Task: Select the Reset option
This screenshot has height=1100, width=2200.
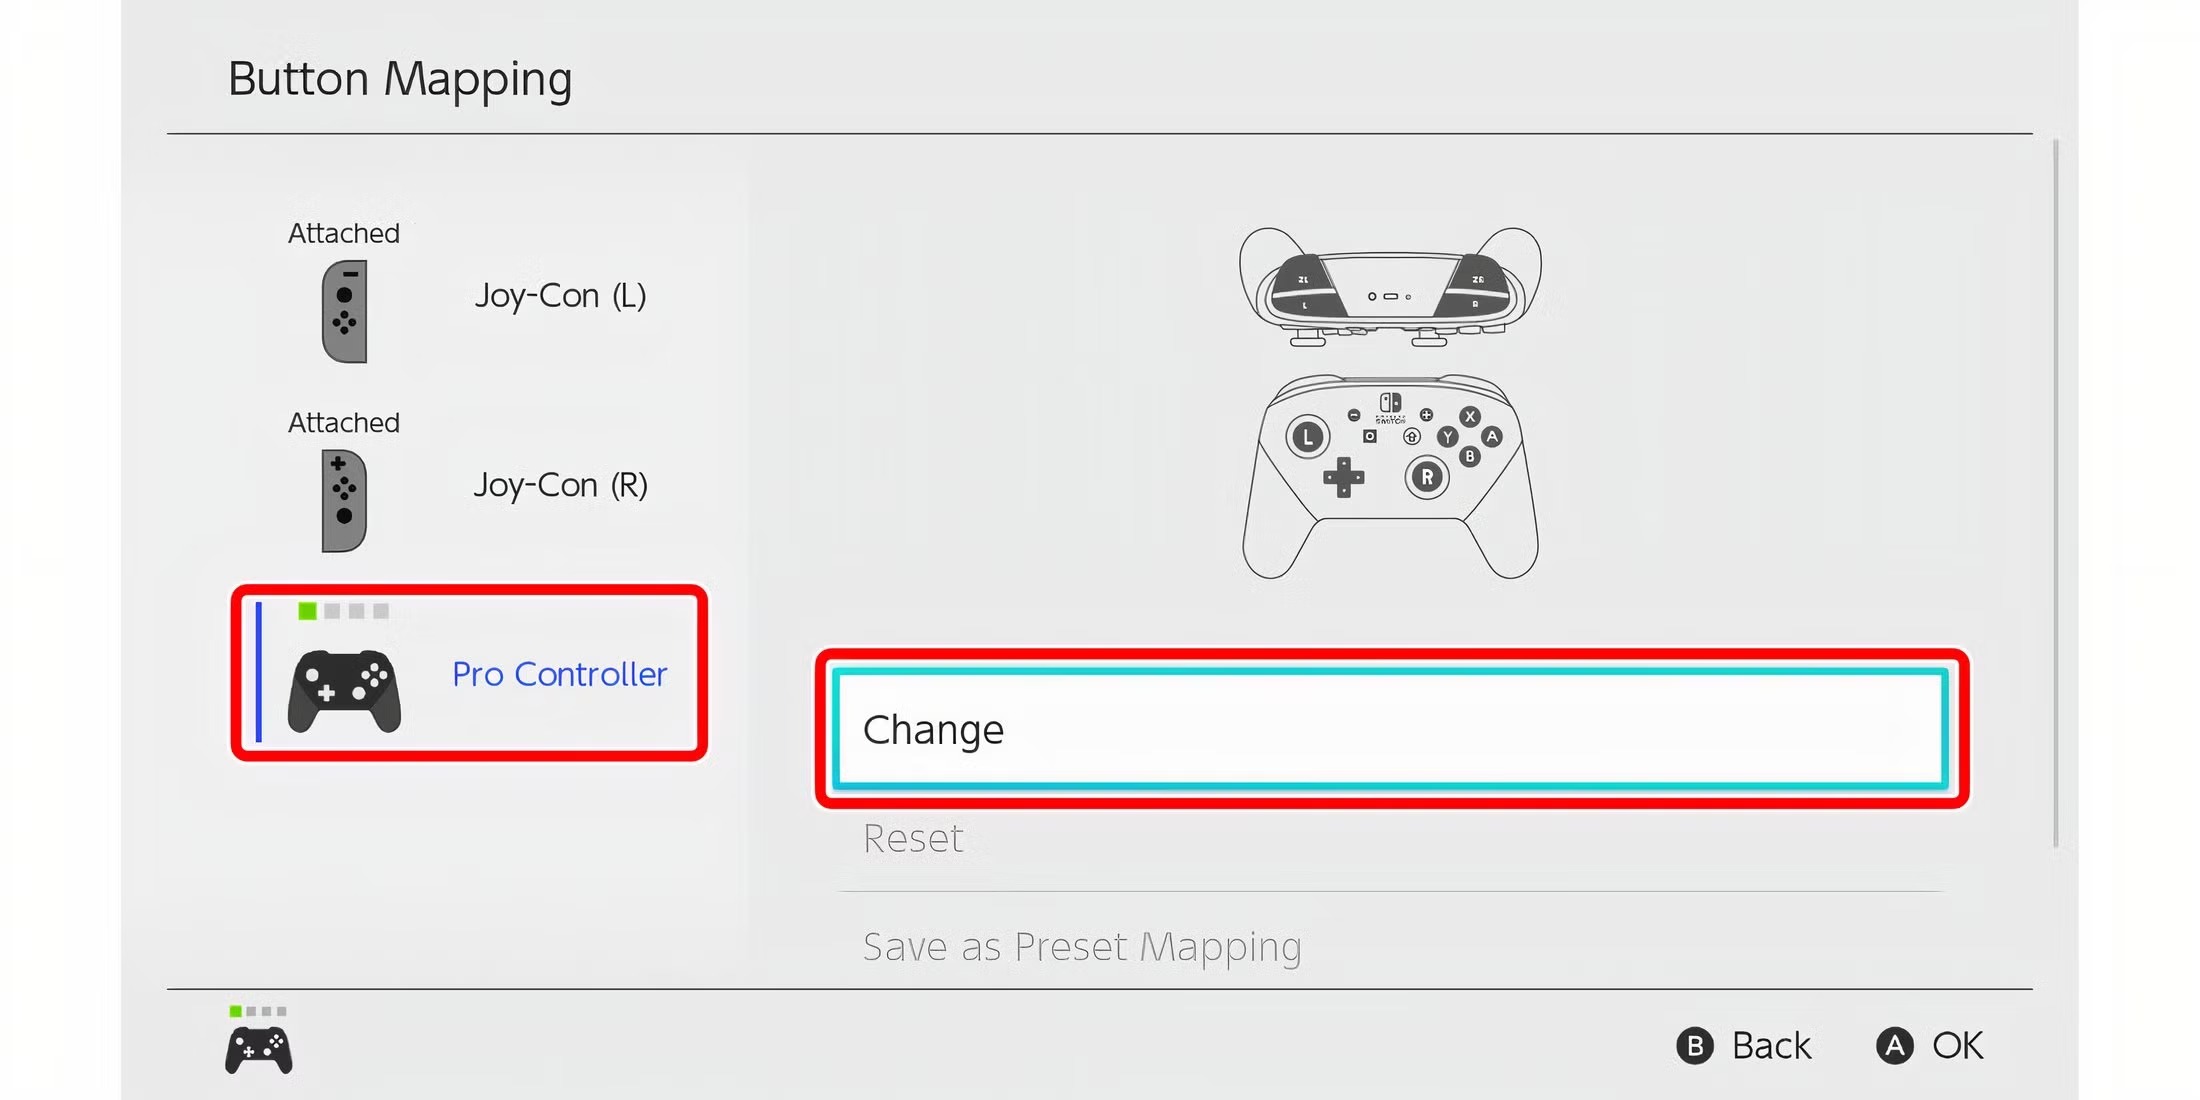Action: (913, 839)
